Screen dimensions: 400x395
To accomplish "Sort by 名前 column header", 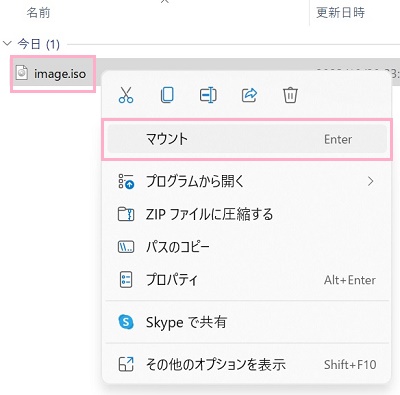I will tap(38, 13).
